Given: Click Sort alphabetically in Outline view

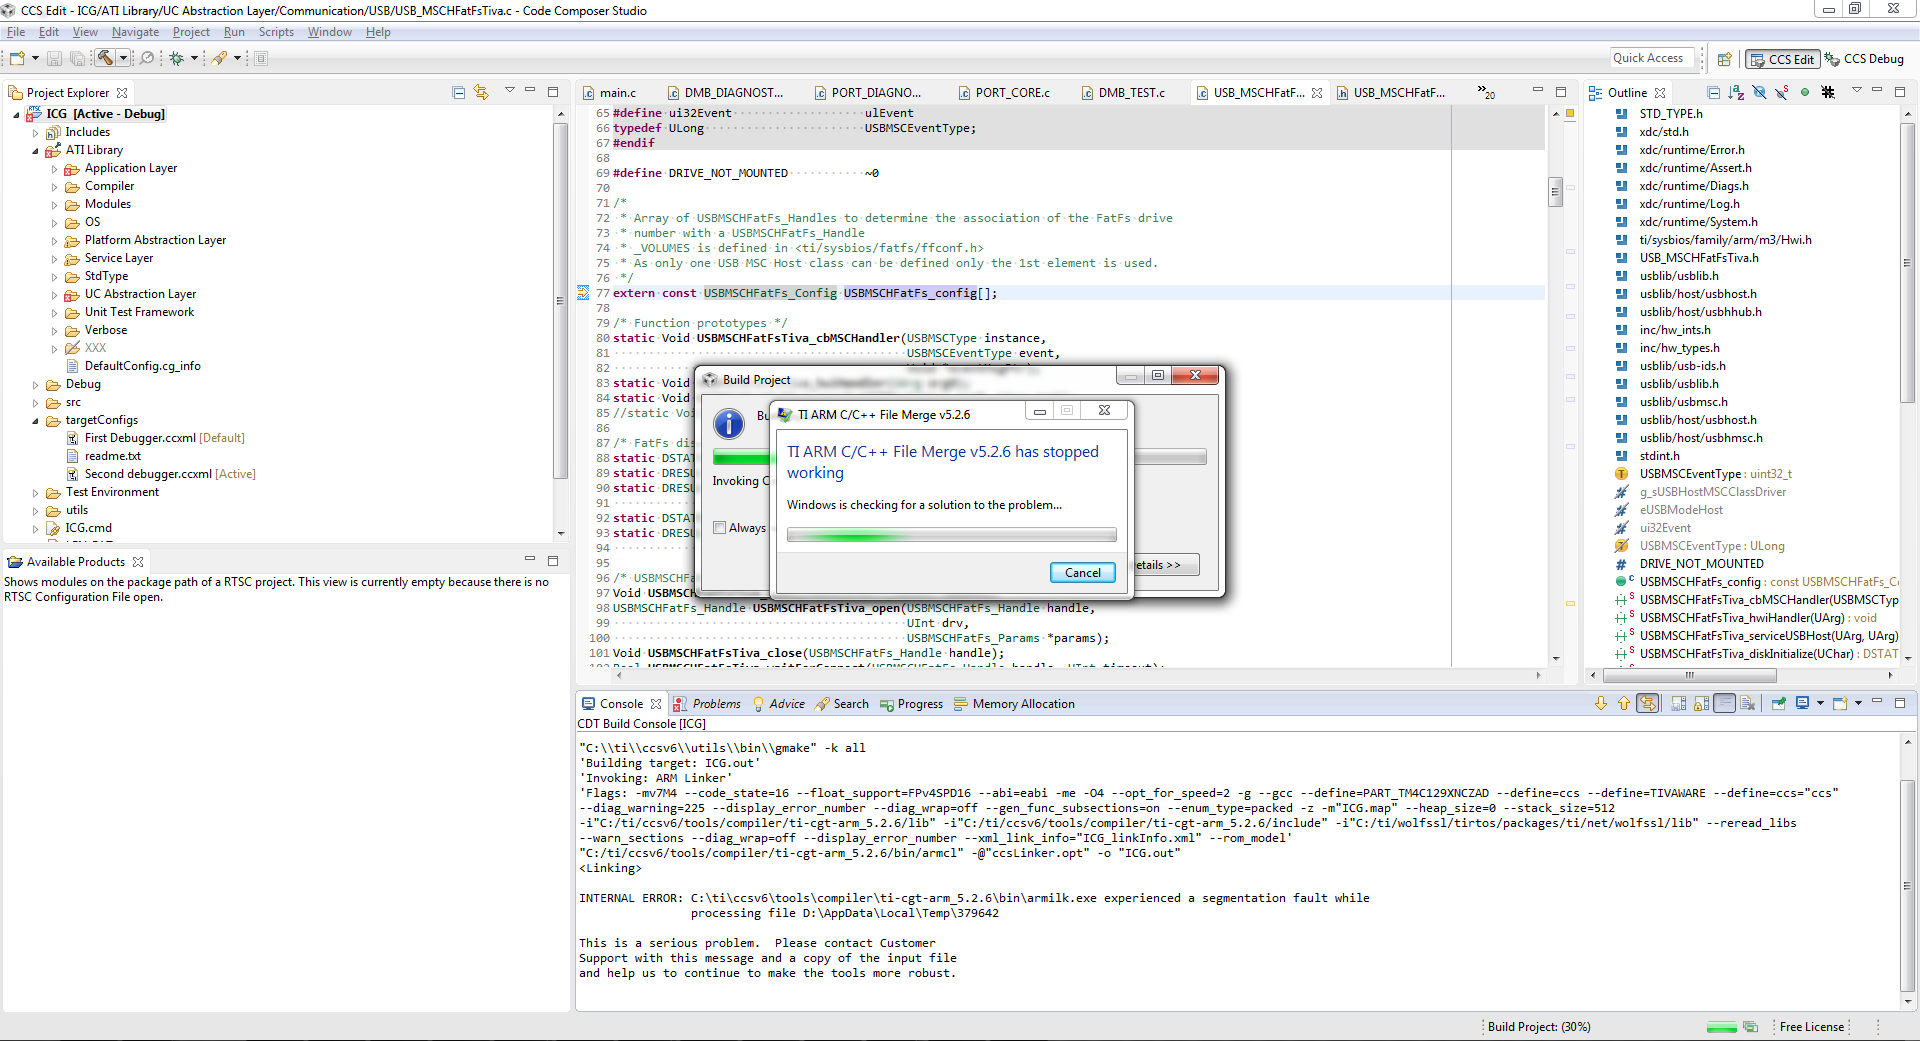Looking at the screenshot, I should tap(1736, 92).
